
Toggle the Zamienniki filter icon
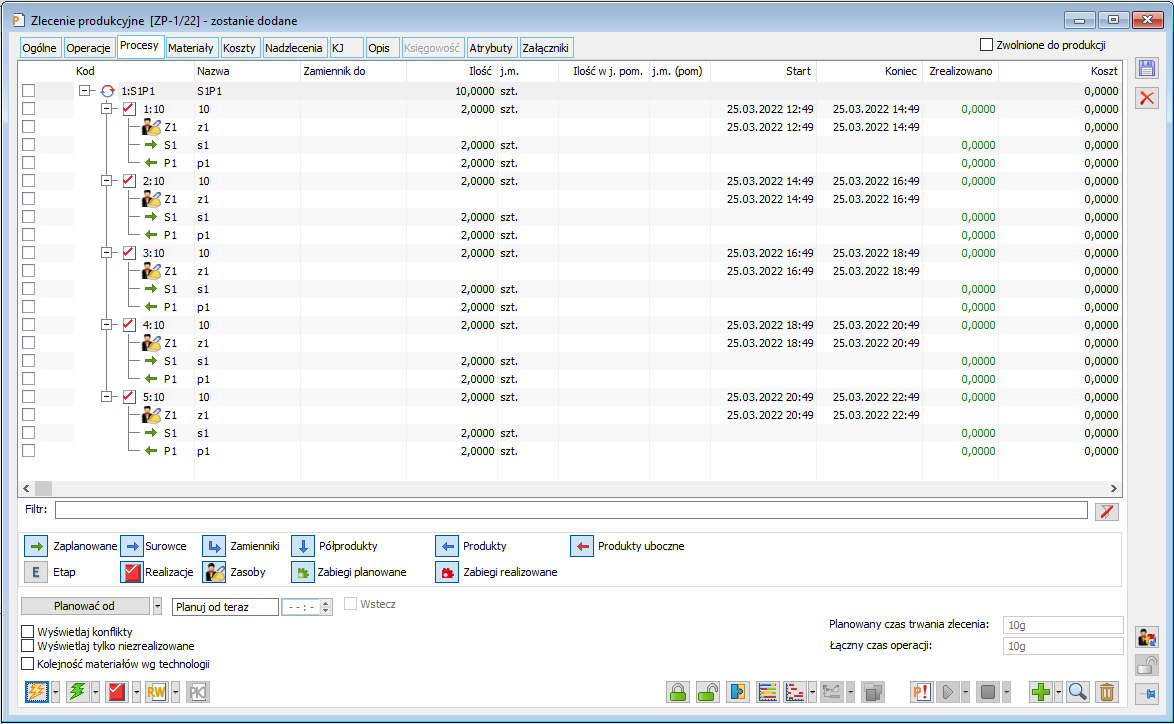pos(214,546)
